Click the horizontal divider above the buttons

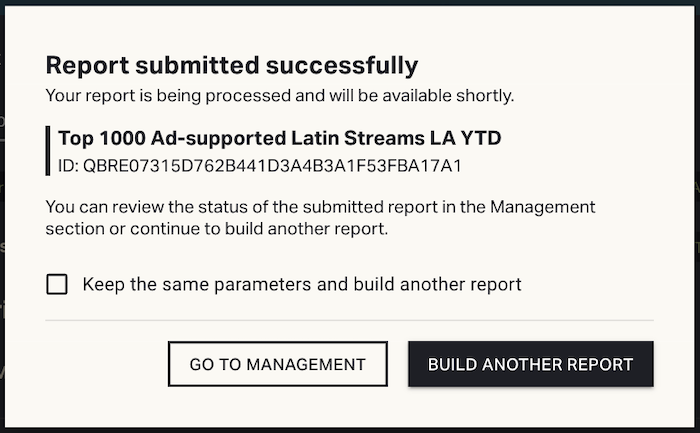coord(349,321)
